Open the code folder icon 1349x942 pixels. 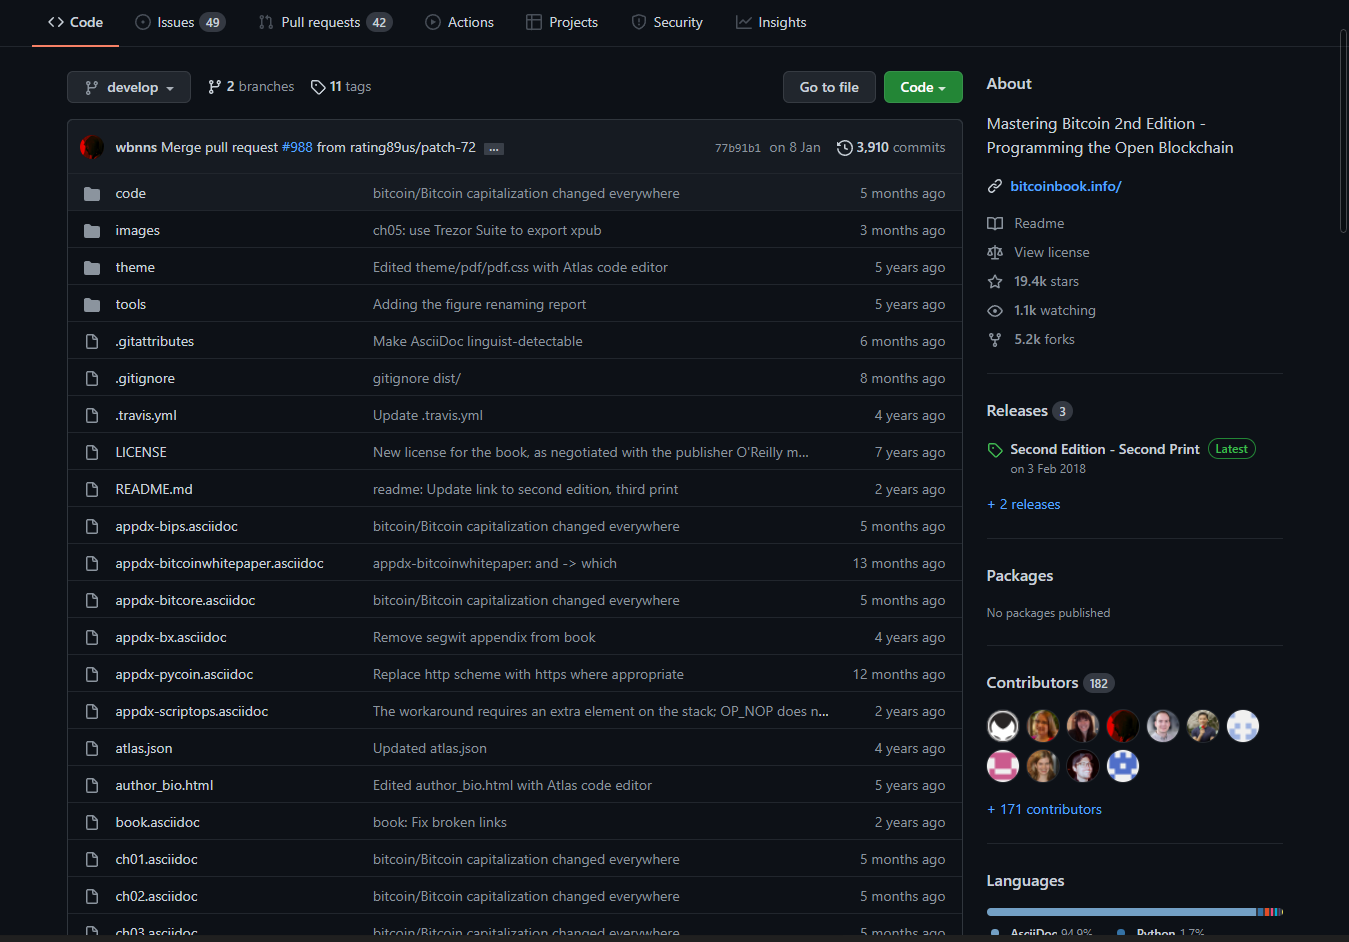[92, 194]
